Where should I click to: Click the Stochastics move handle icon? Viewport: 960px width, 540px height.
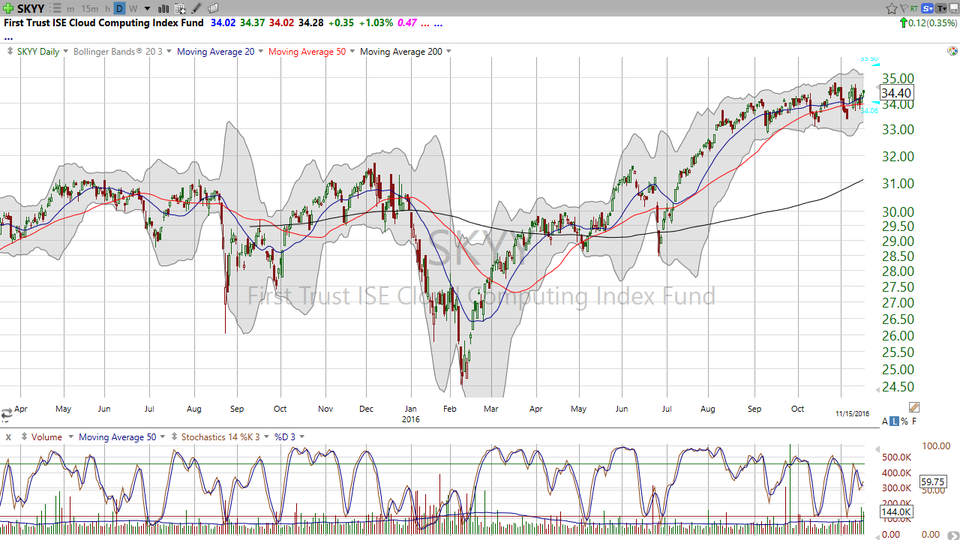(174, 437)
